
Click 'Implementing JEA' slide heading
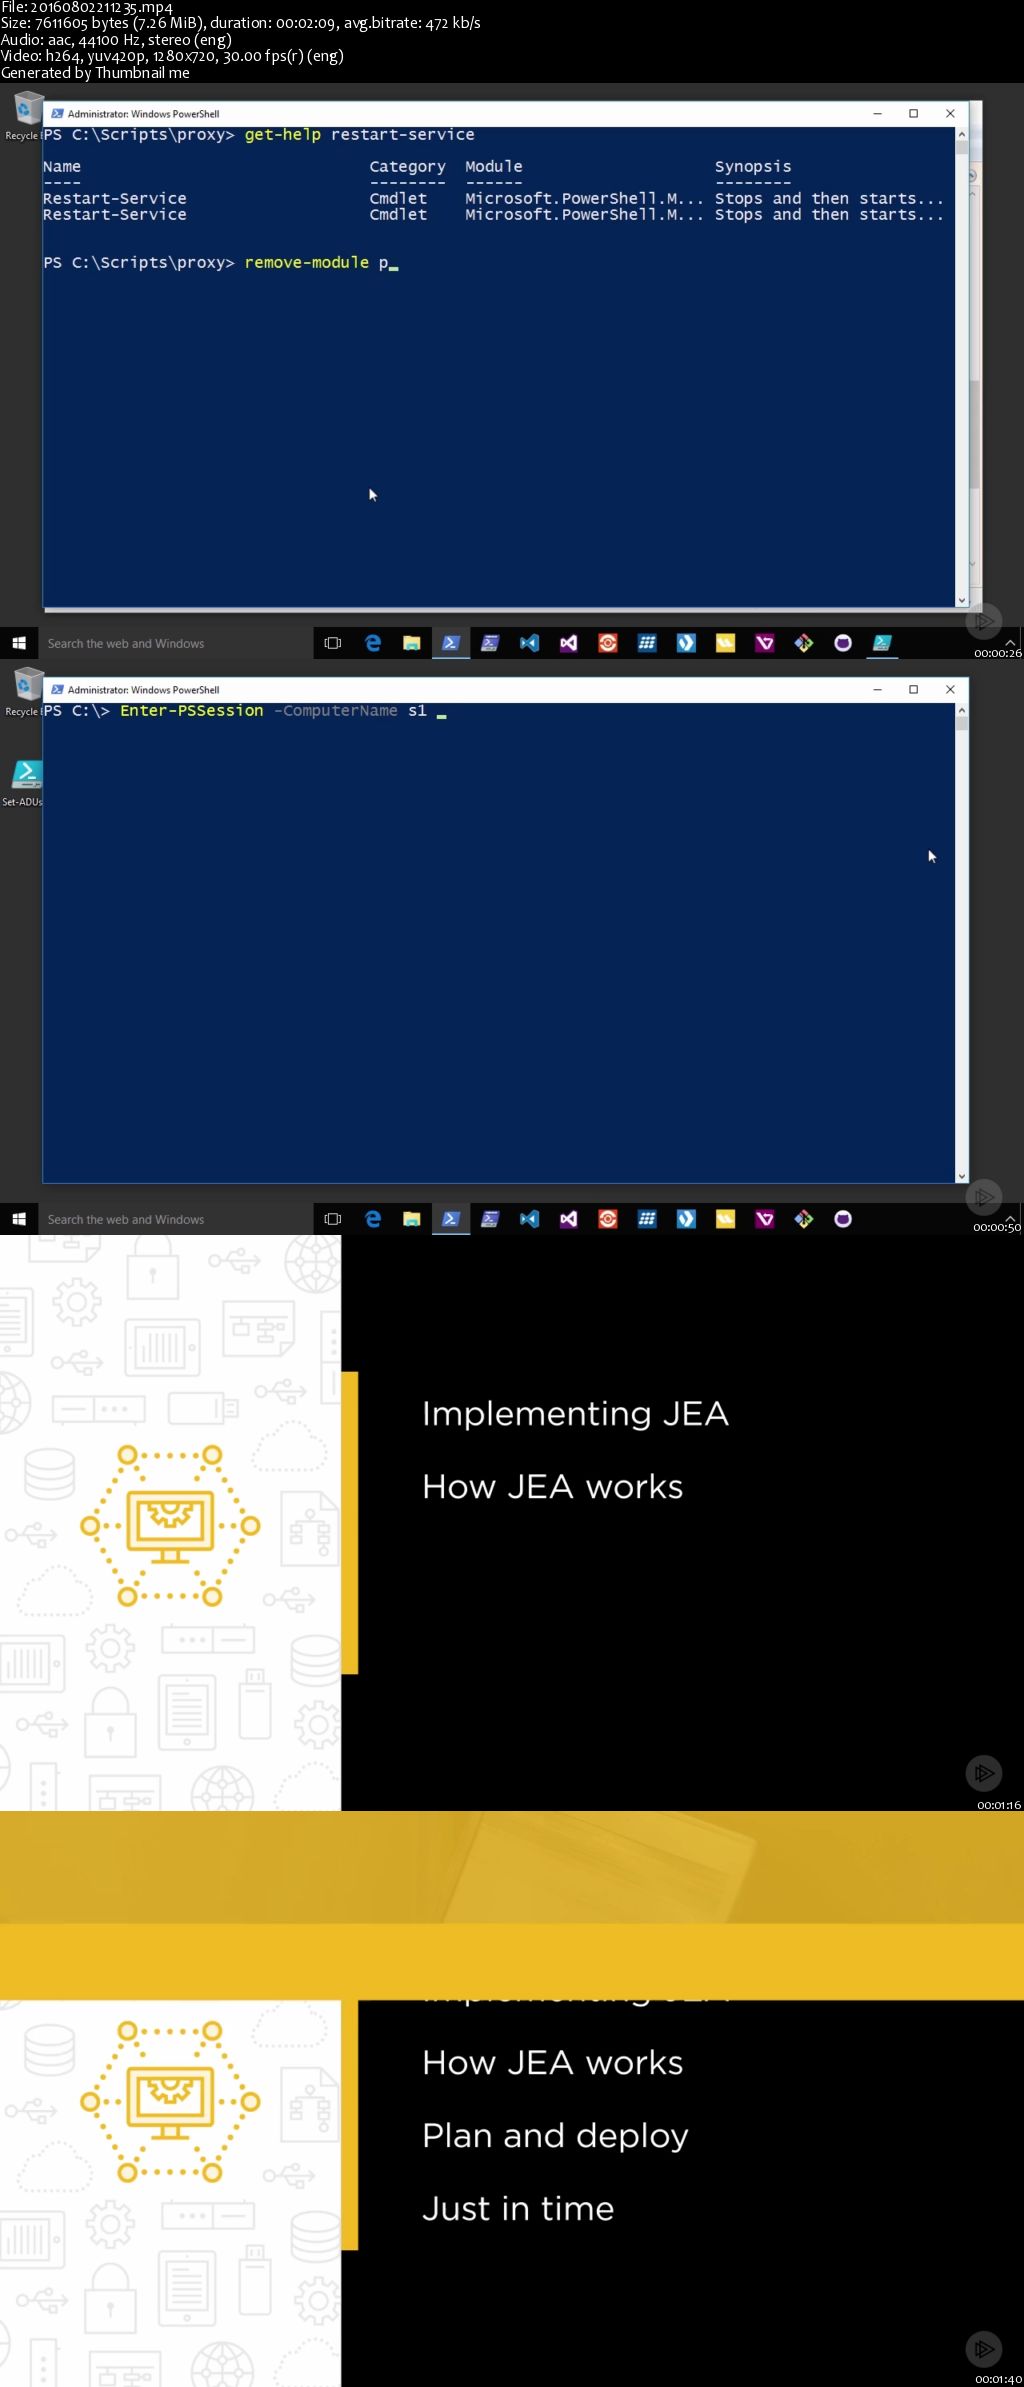[575, 1413]
